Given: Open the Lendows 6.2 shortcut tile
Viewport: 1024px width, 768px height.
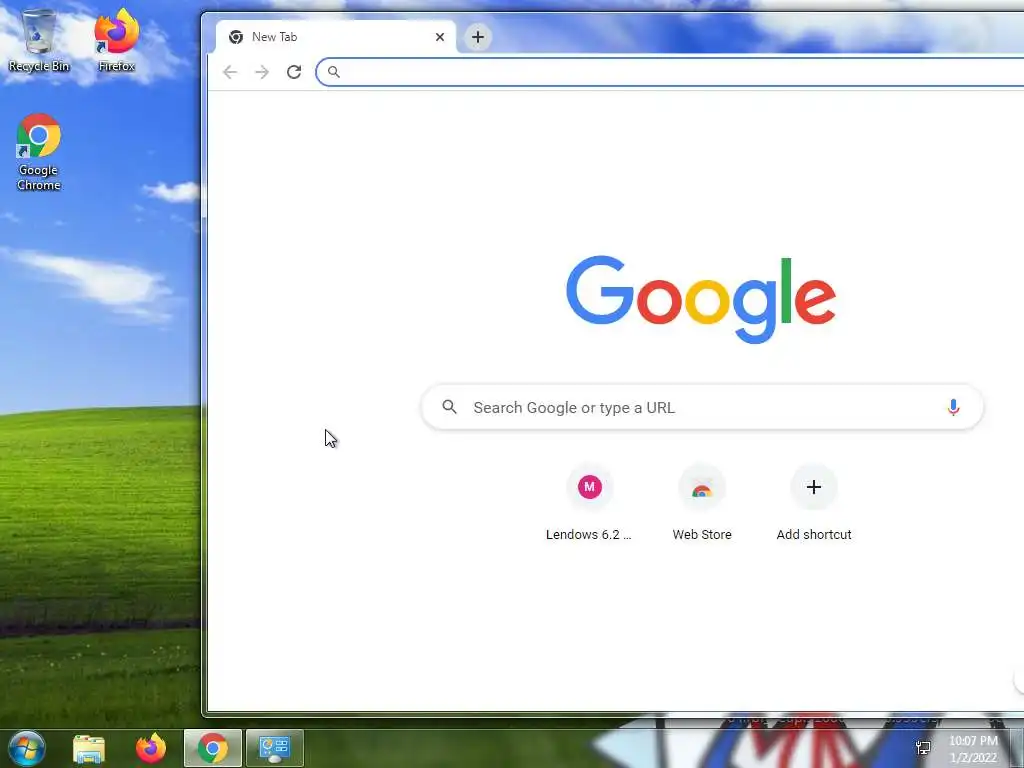Looking at the screenshot, I should tap(589, 504).
